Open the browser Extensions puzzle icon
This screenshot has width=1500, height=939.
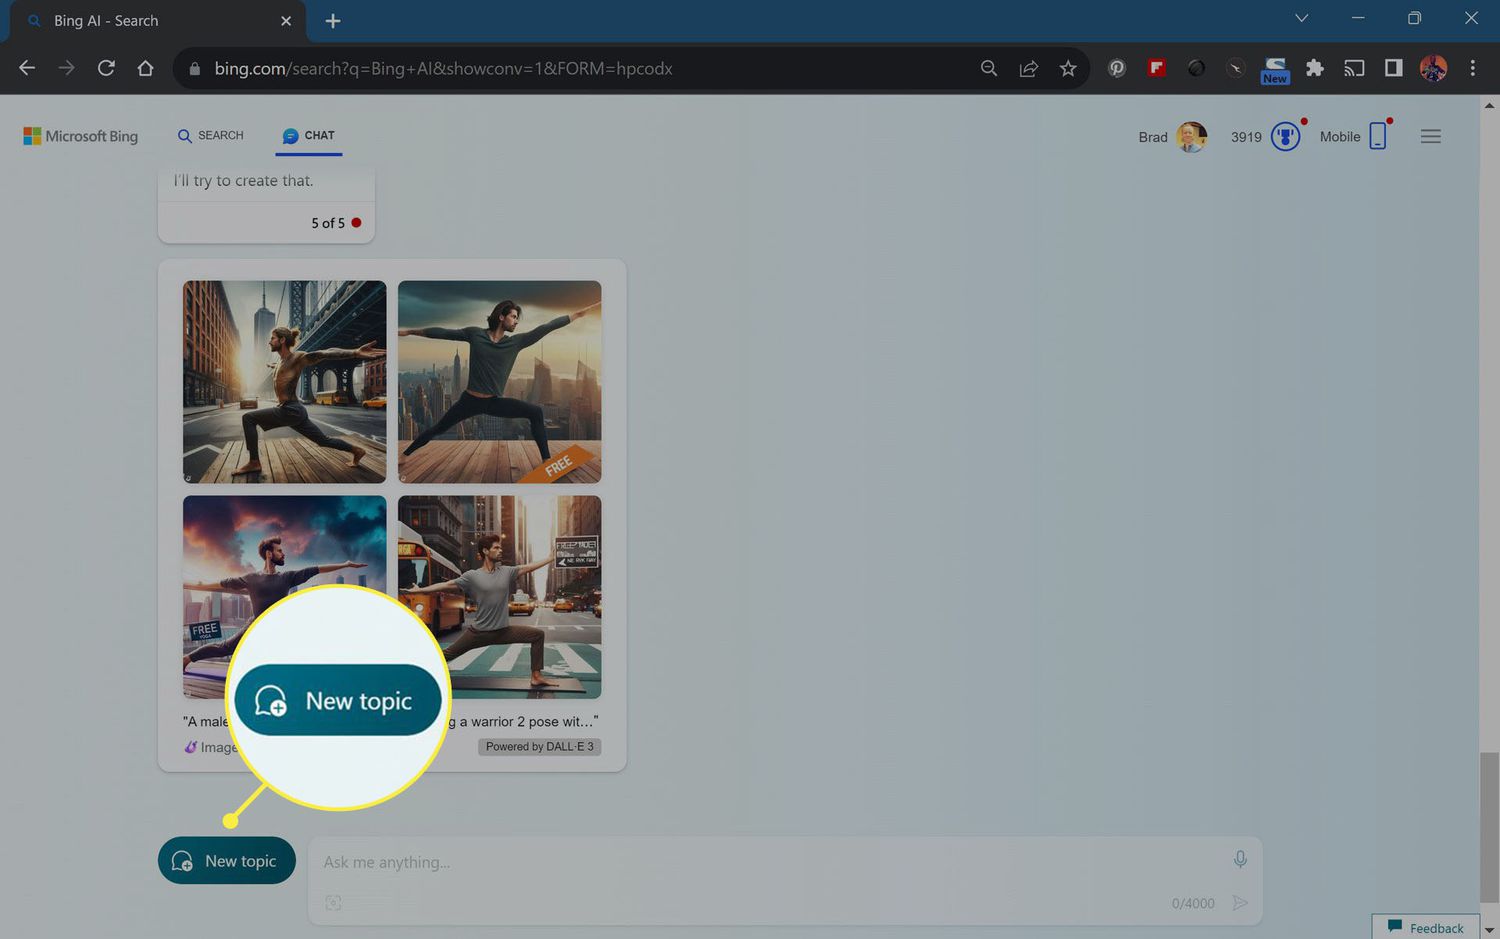tap(1315, 68)
